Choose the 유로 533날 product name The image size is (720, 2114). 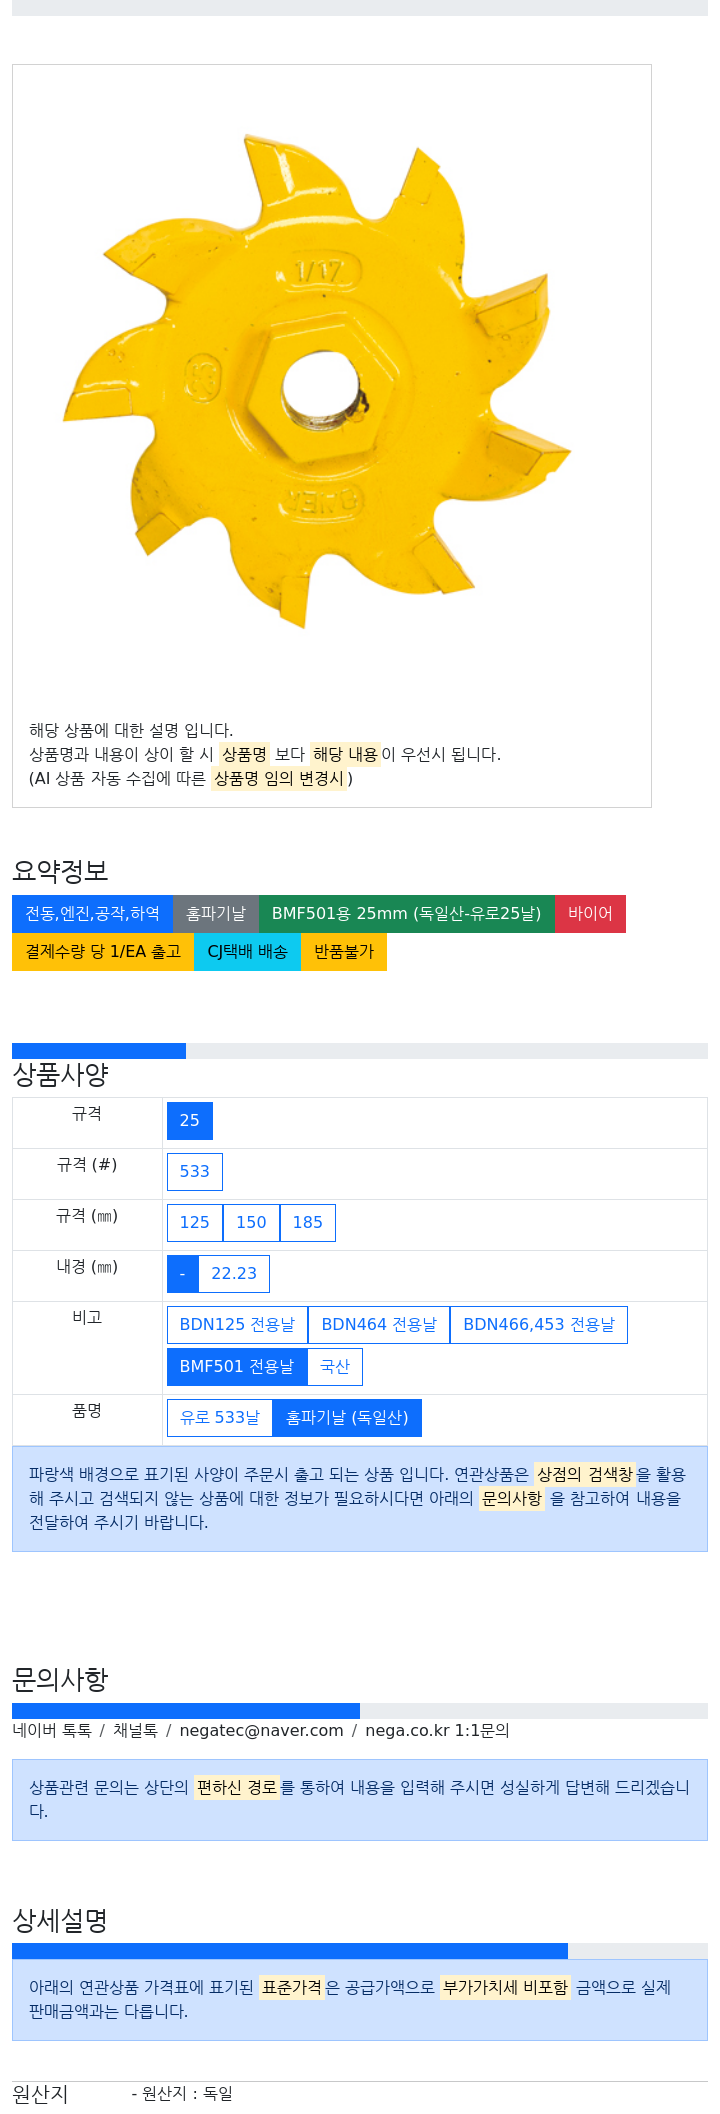click(x=220, y=1418)
